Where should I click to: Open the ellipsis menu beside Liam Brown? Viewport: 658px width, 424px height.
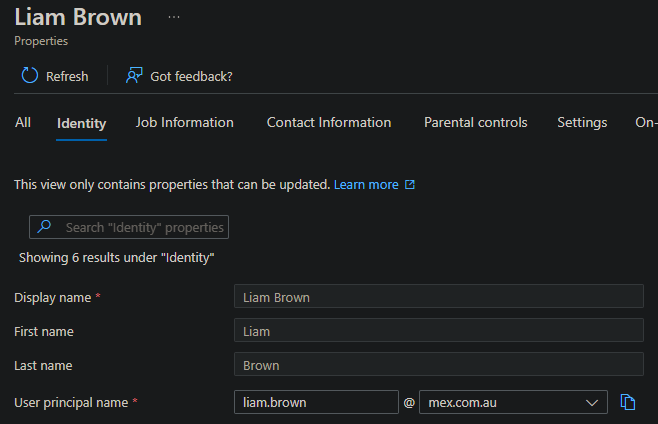point(174,18)
